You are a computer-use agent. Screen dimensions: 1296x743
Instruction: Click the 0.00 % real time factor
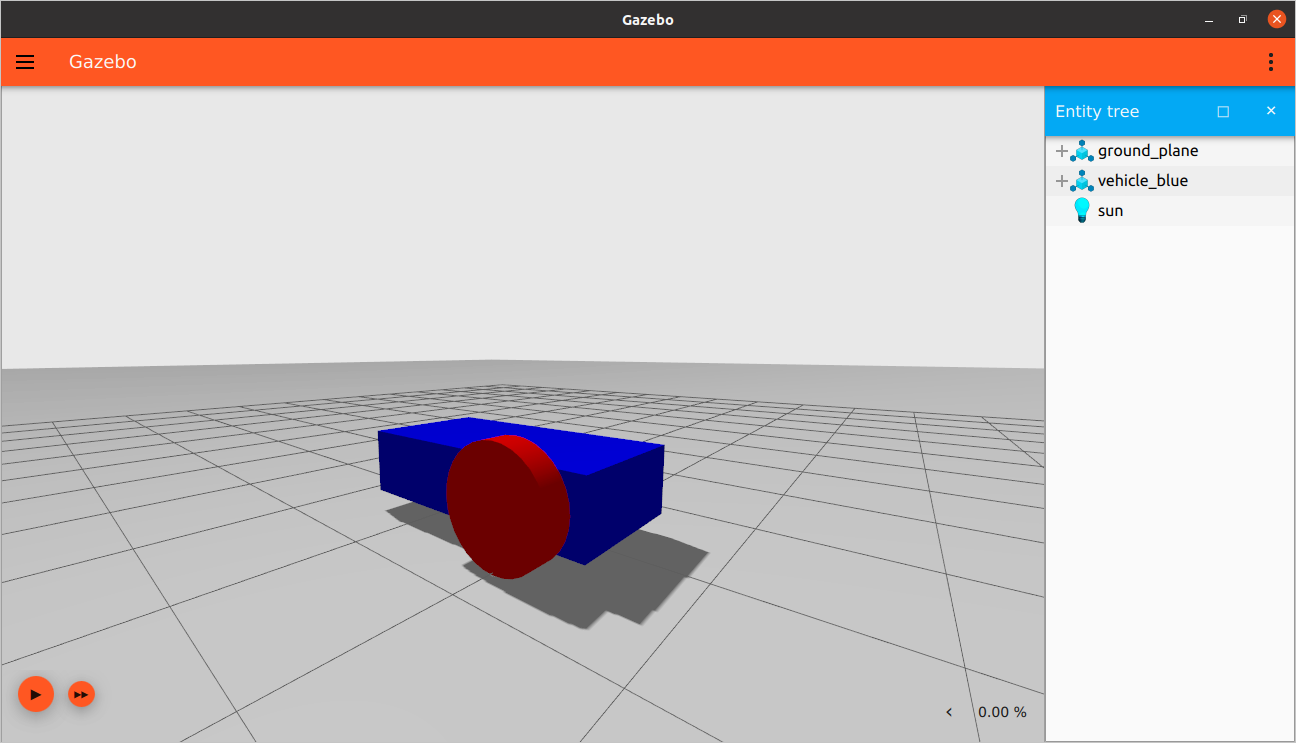coord(1002,712)
